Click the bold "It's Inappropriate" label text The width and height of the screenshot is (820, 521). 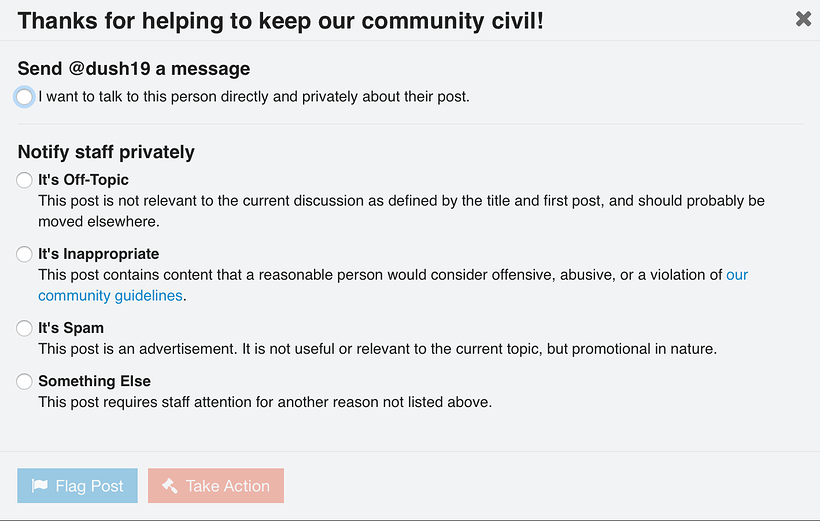click(x=98, y=254)
